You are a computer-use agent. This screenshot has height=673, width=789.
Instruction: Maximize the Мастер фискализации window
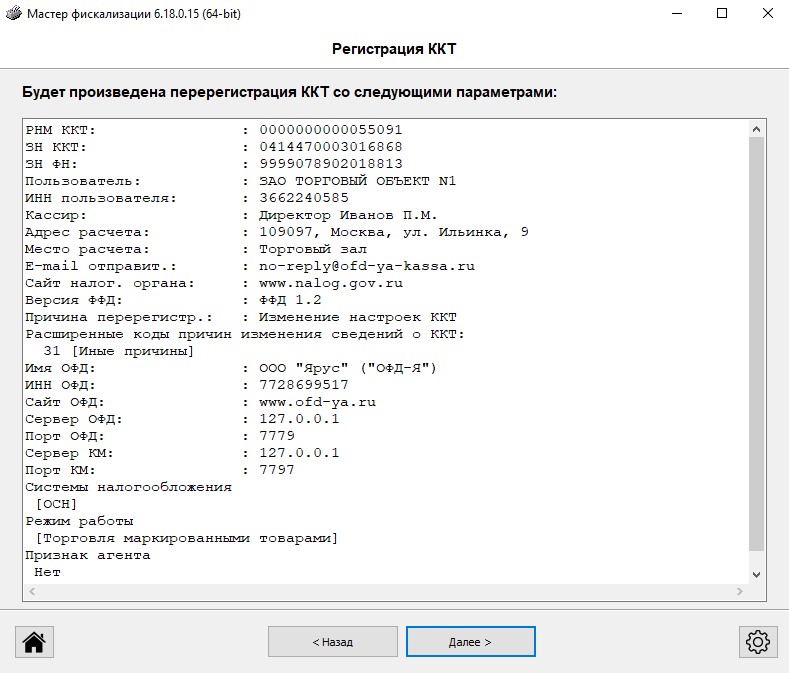coord(721,14)
